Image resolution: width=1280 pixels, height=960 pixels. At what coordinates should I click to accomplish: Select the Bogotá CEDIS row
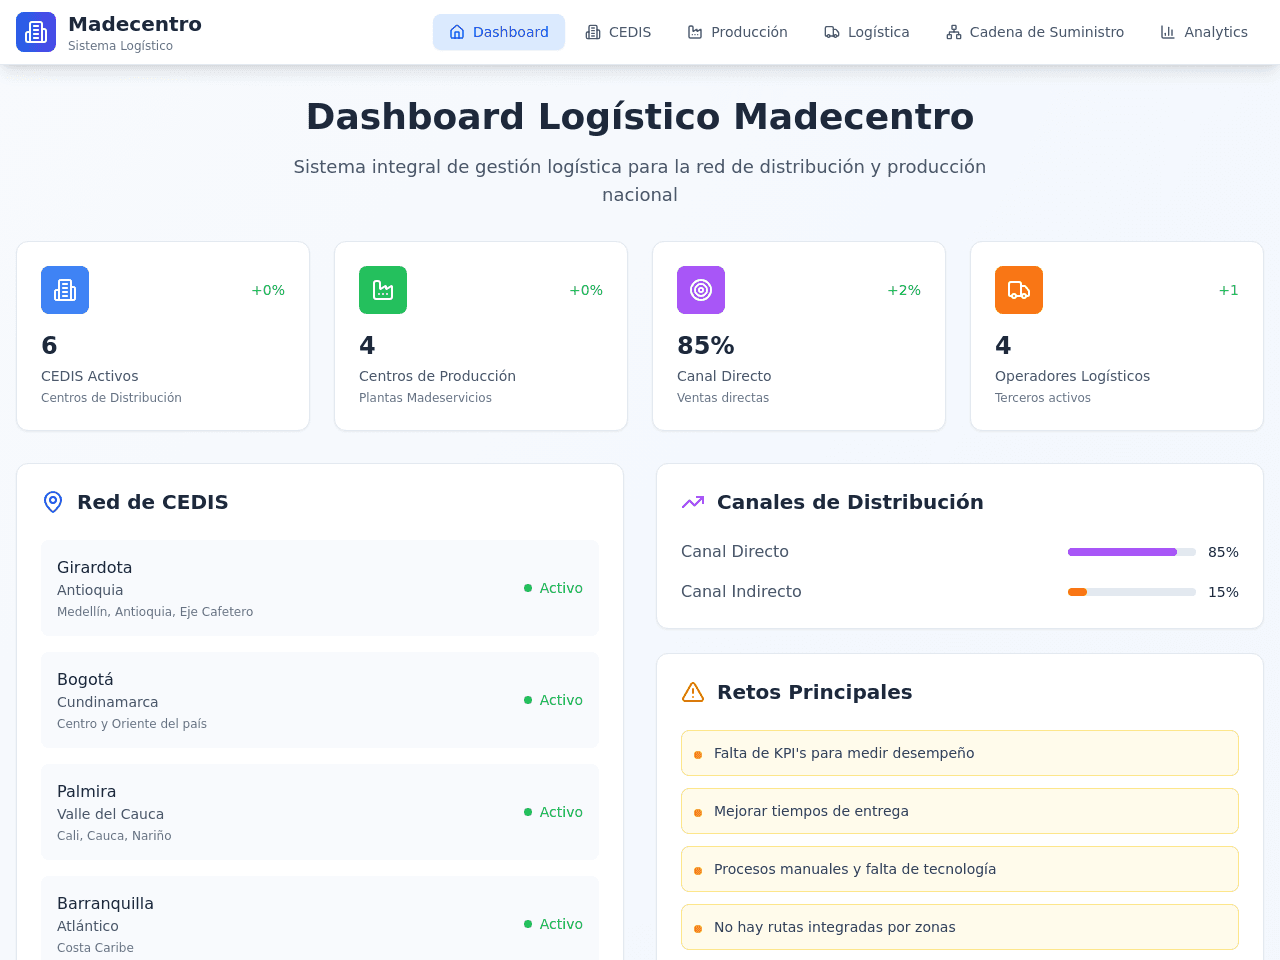320,700
